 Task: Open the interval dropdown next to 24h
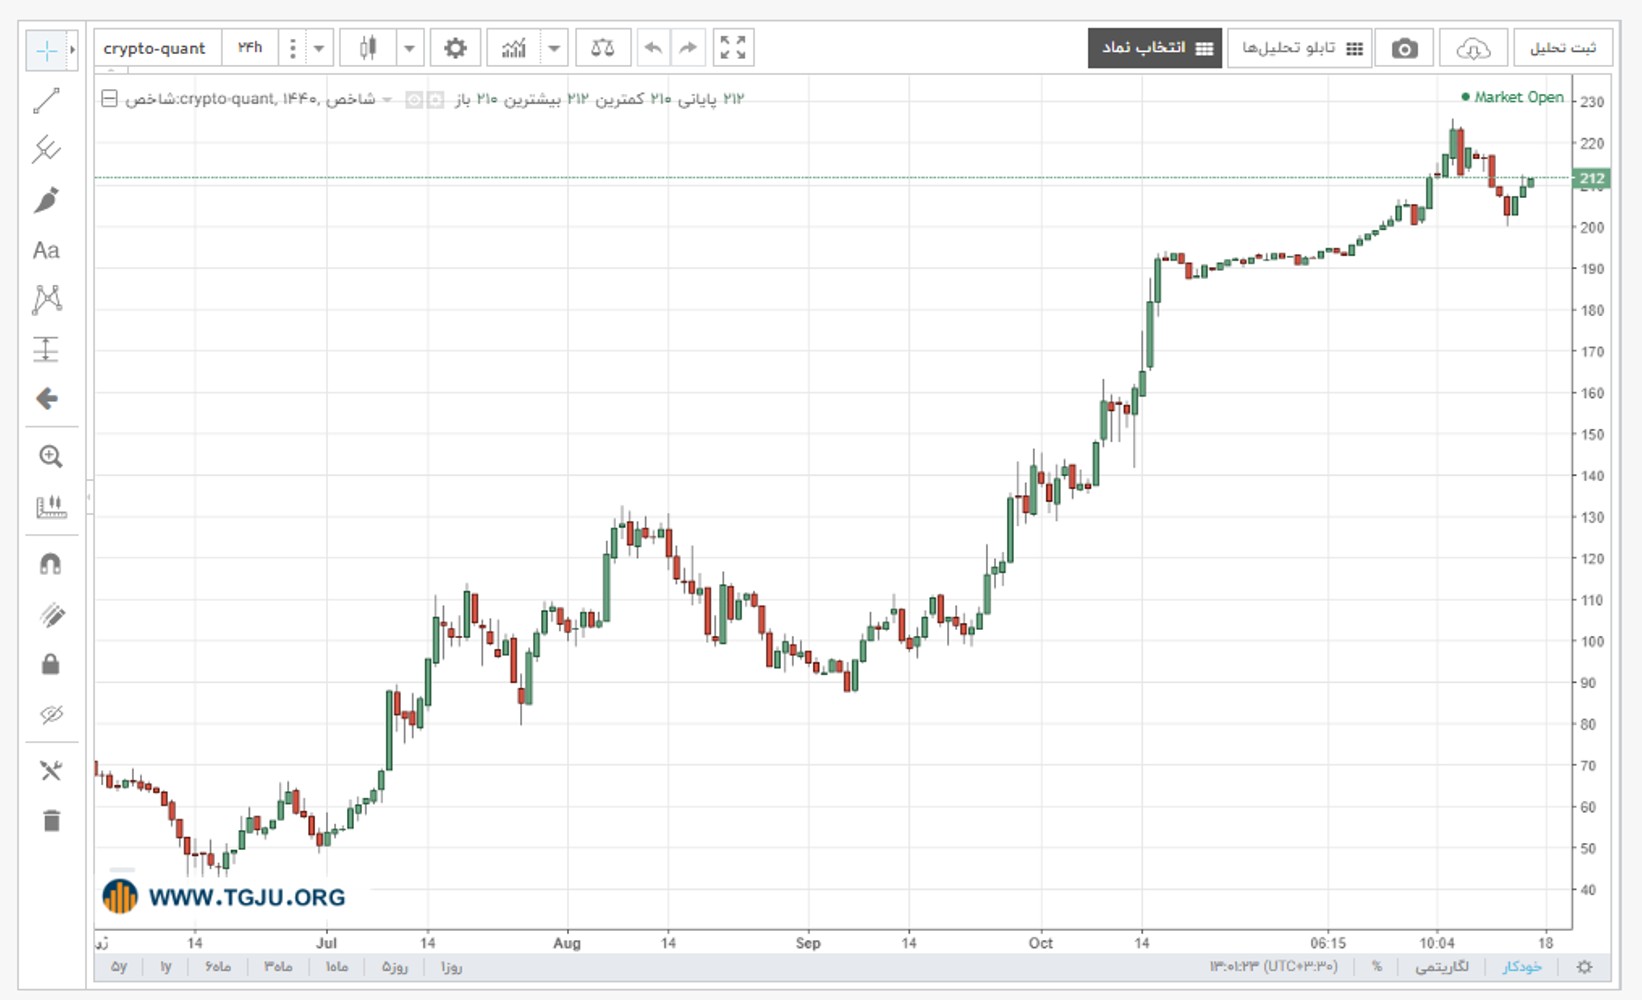click(x=319, y=48)
